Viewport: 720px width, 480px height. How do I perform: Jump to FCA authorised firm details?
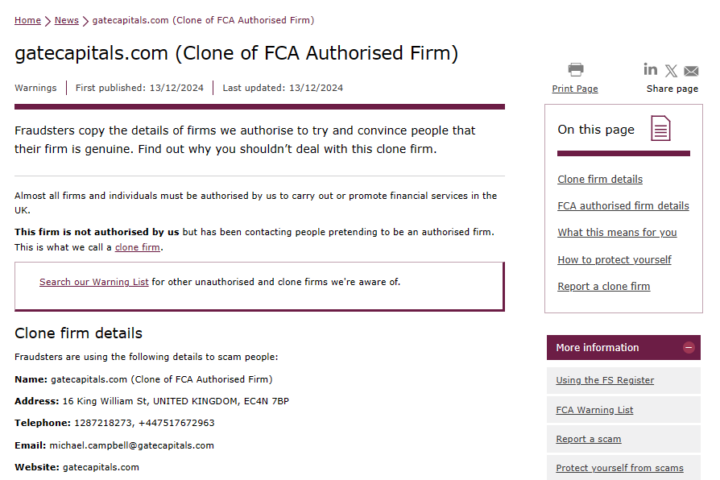tap(623, 206)
